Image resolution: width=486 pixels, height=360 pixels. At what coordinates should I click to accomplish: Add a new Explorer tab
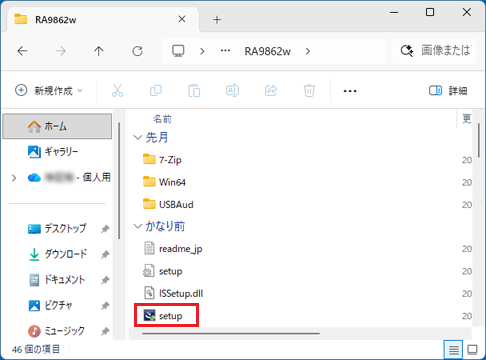coord(217,20)
